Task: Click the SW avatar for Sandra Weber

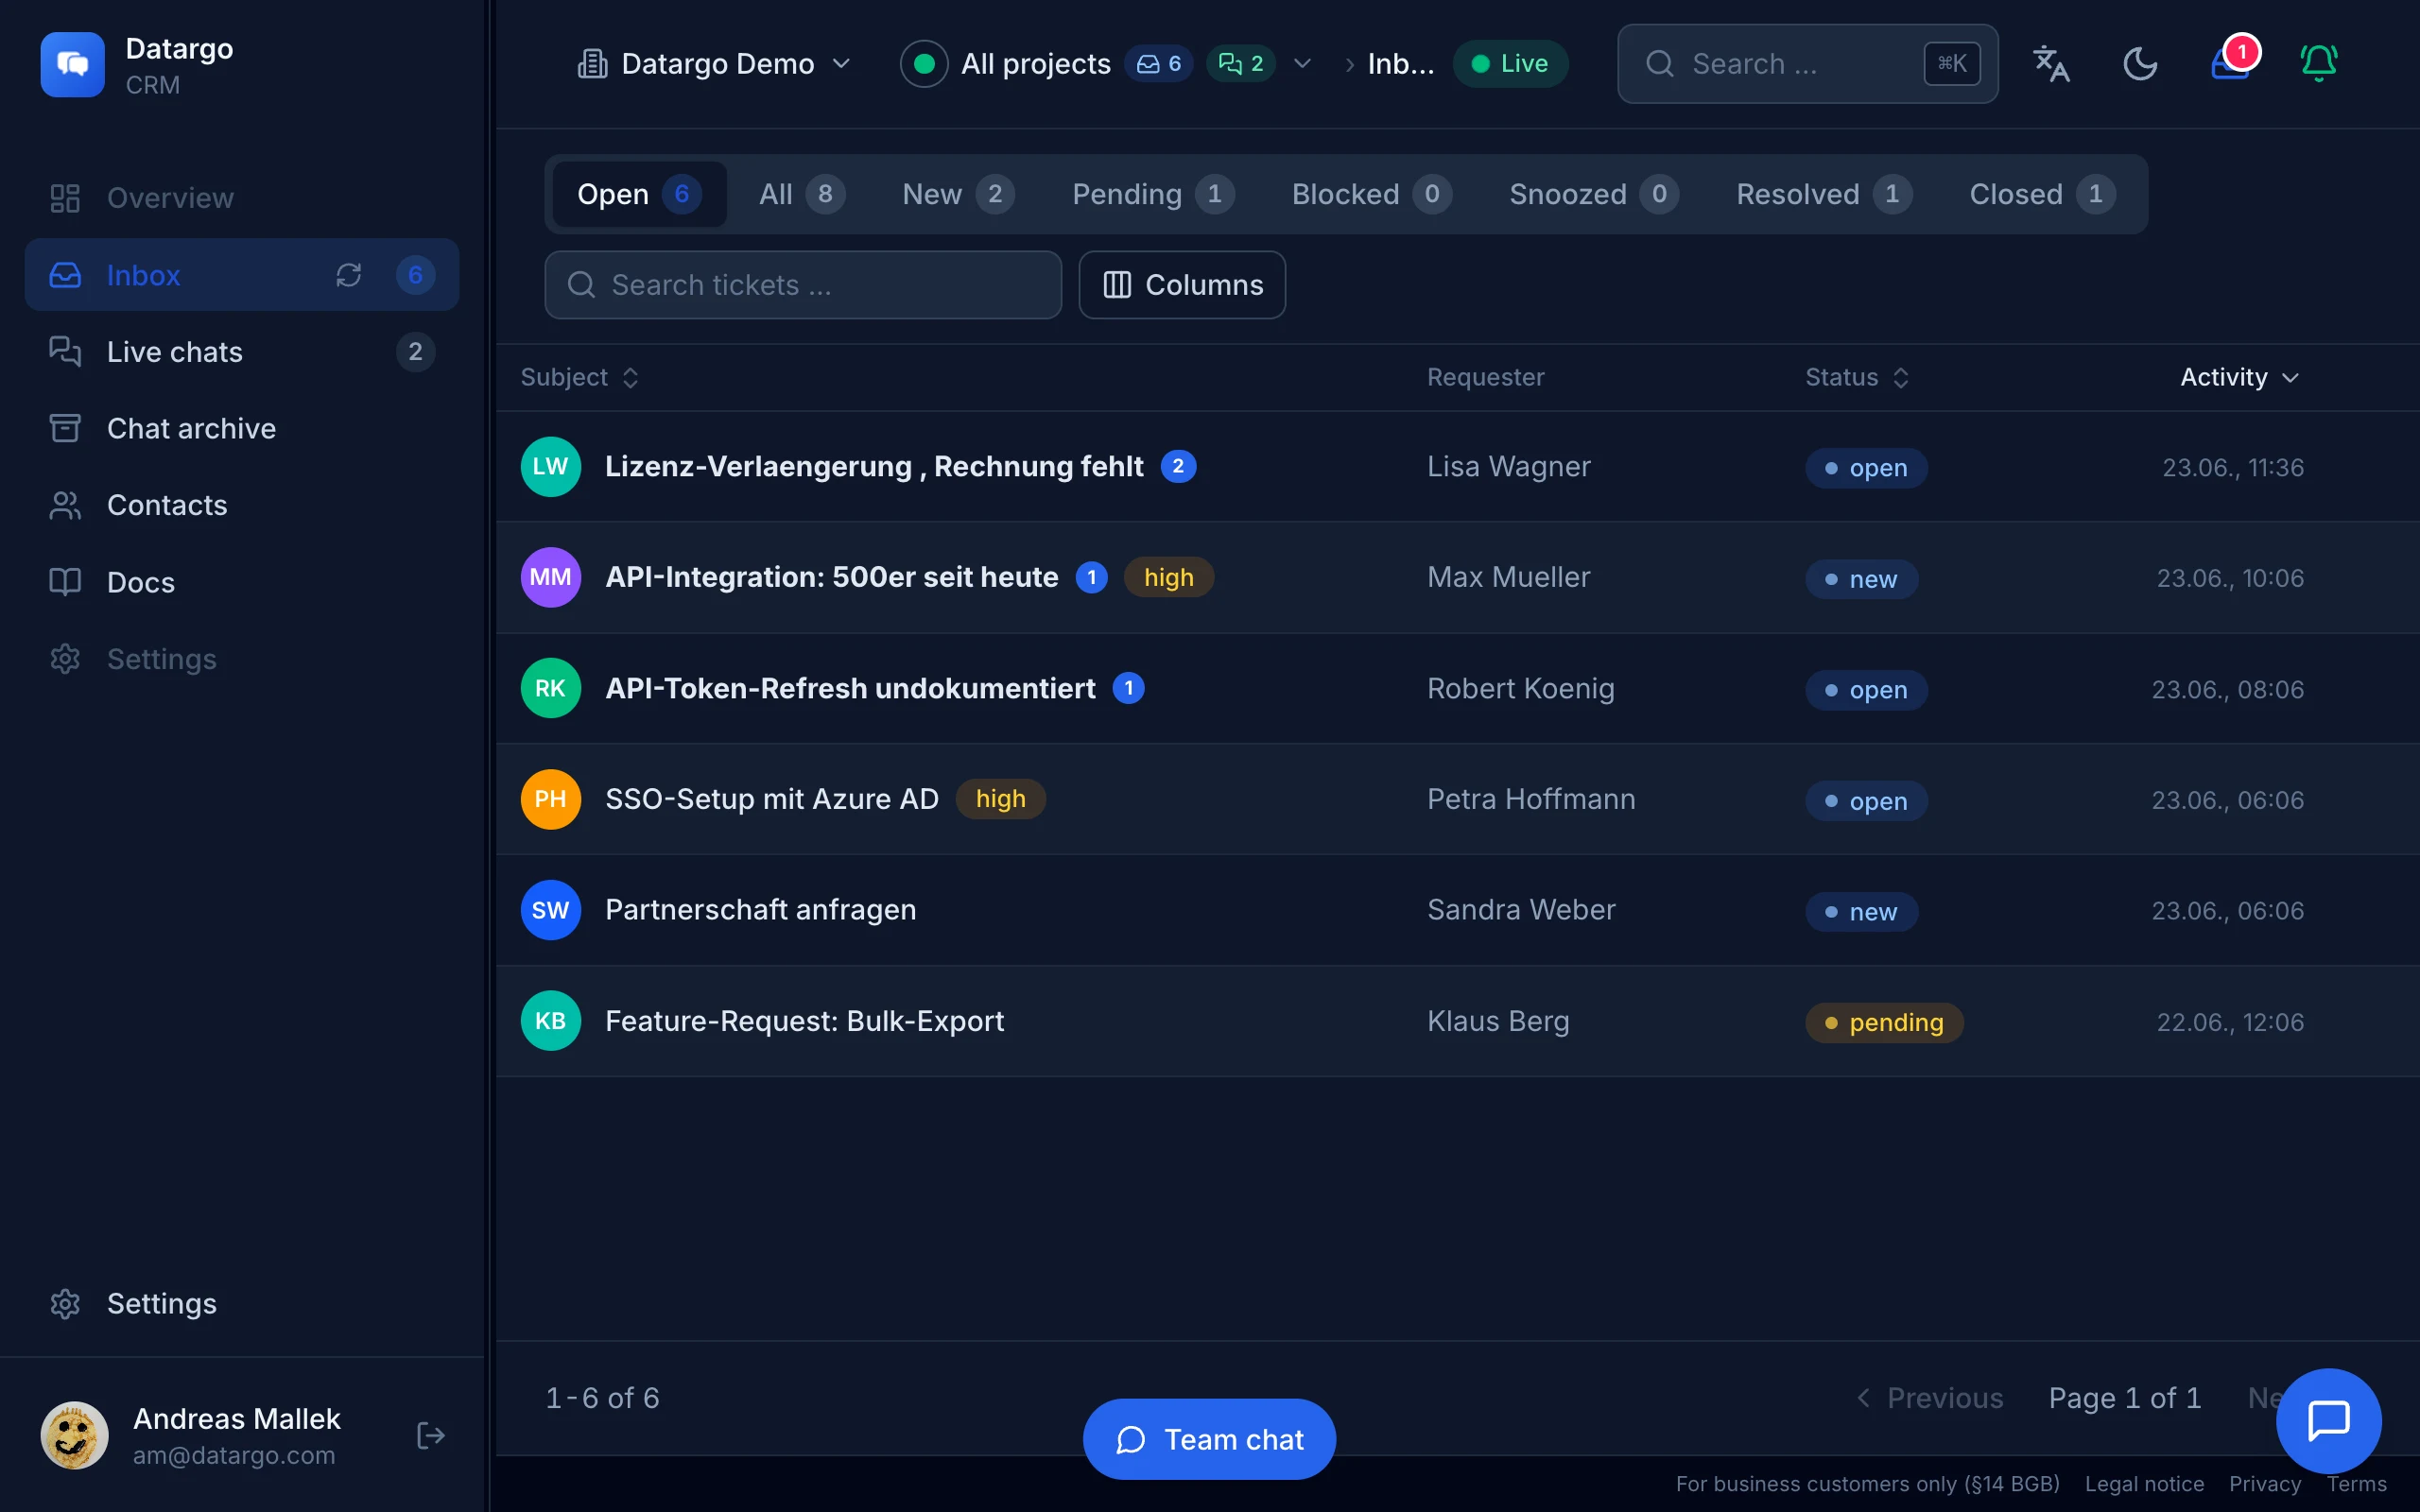Action: tap(551, 910)
